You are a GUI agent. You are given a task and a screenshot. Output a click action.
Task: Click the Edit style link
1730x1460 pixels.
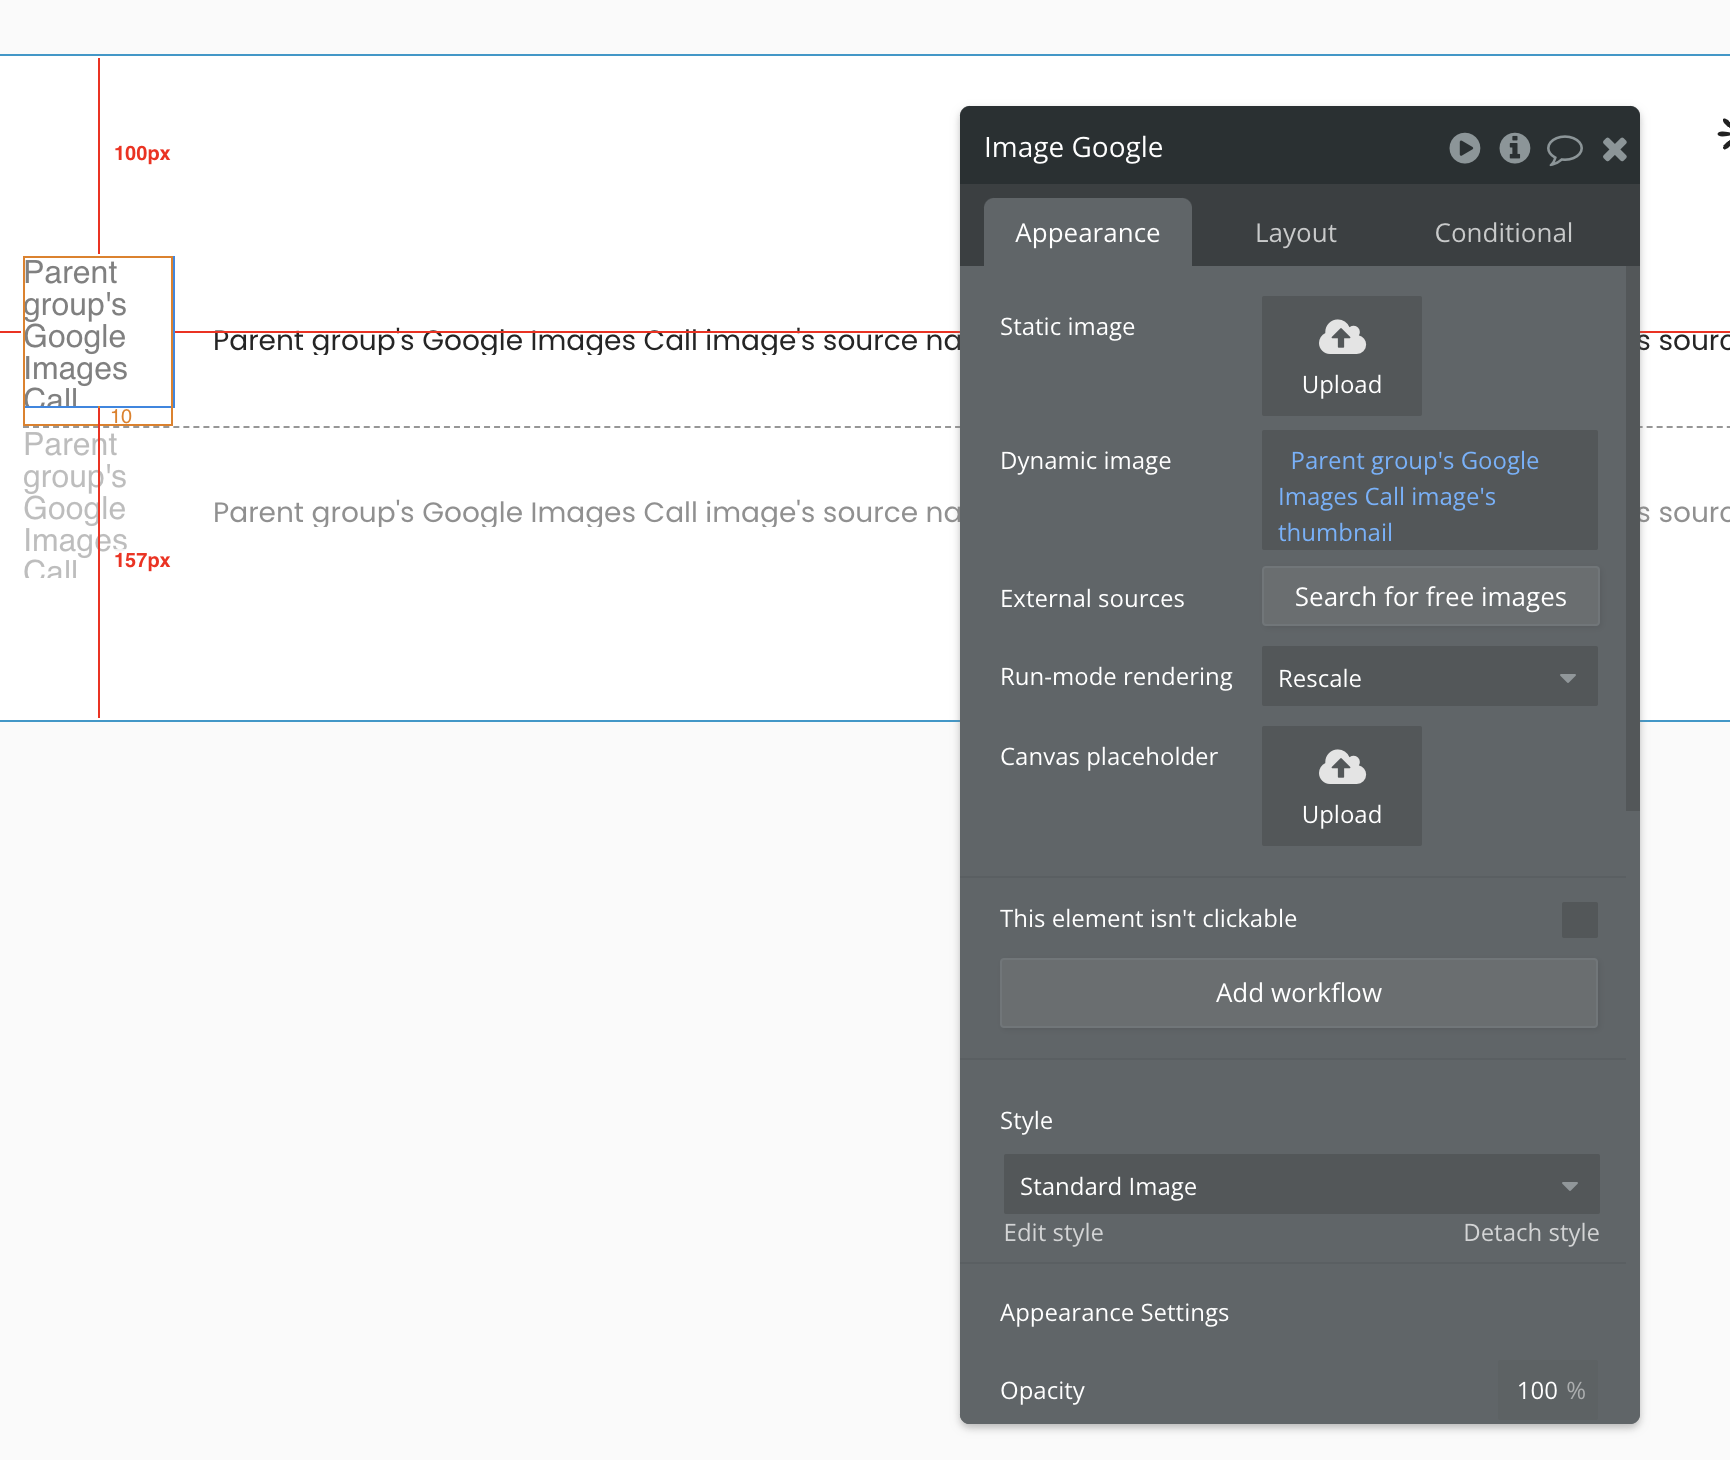click(x=1053, y=1233)
